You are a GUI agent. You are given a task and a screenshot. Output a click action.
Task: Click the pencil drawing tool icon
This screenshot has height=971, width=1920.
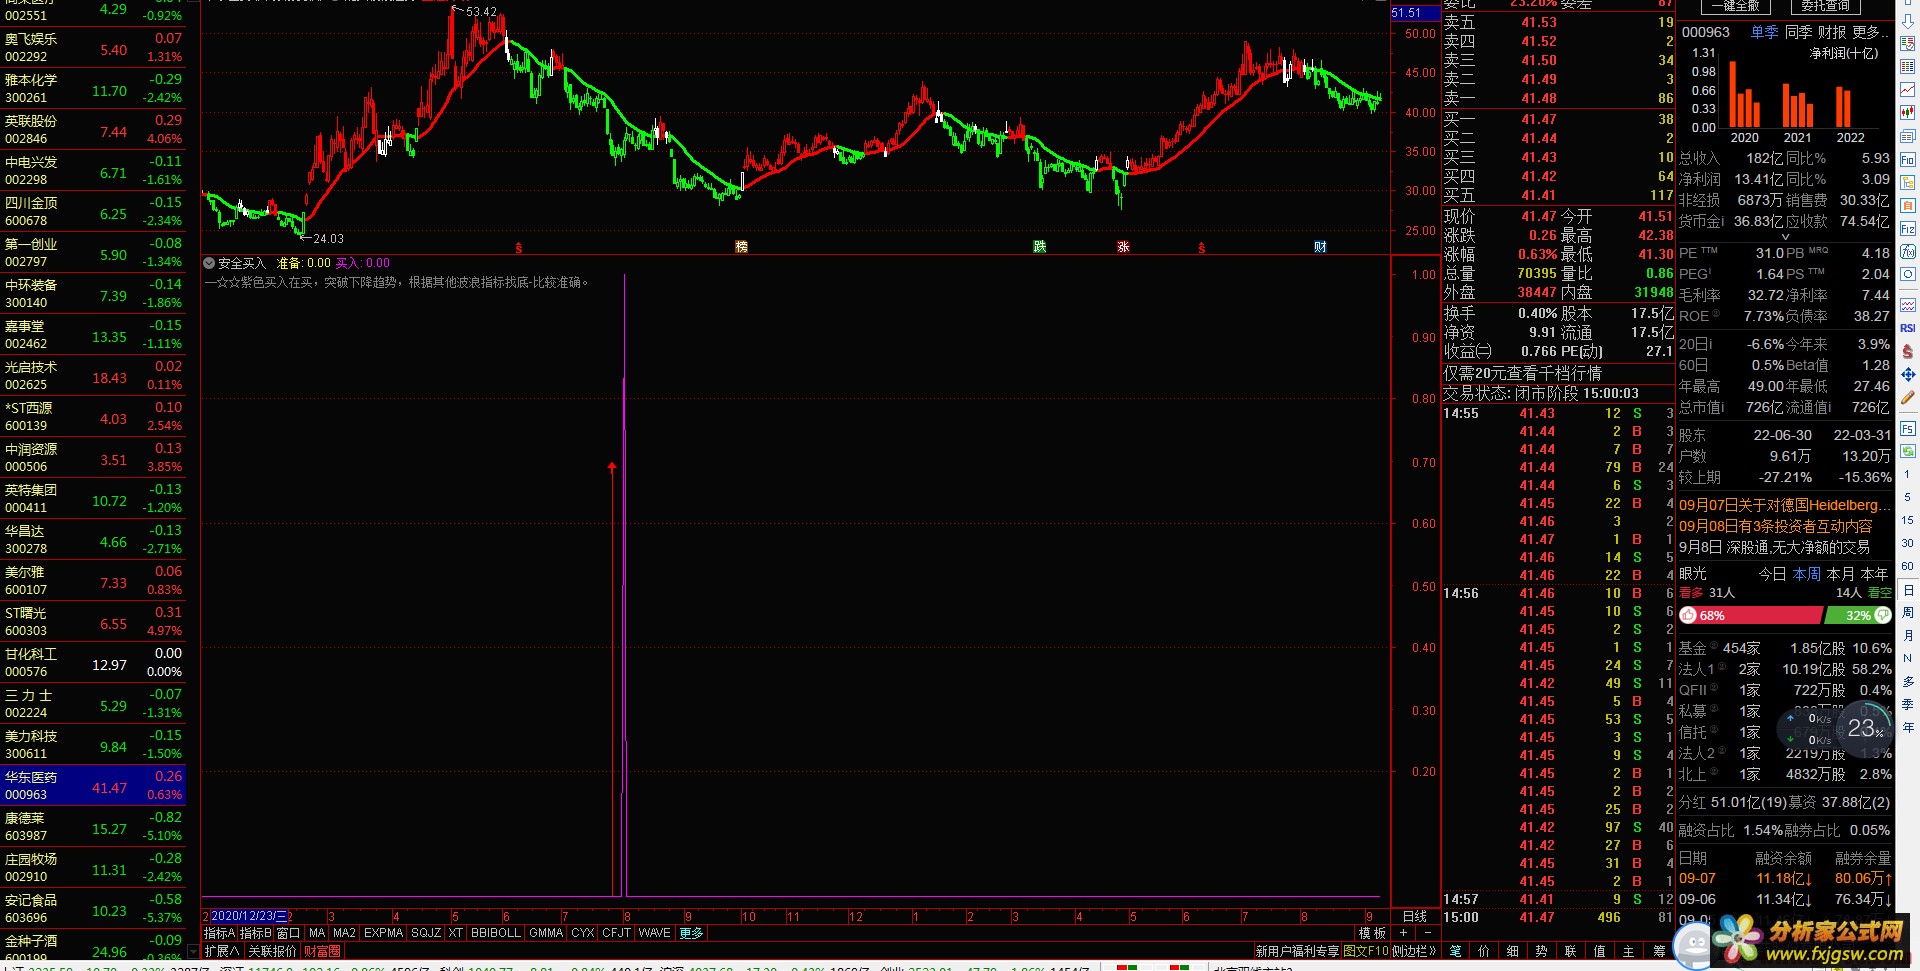pos(1908,396)
